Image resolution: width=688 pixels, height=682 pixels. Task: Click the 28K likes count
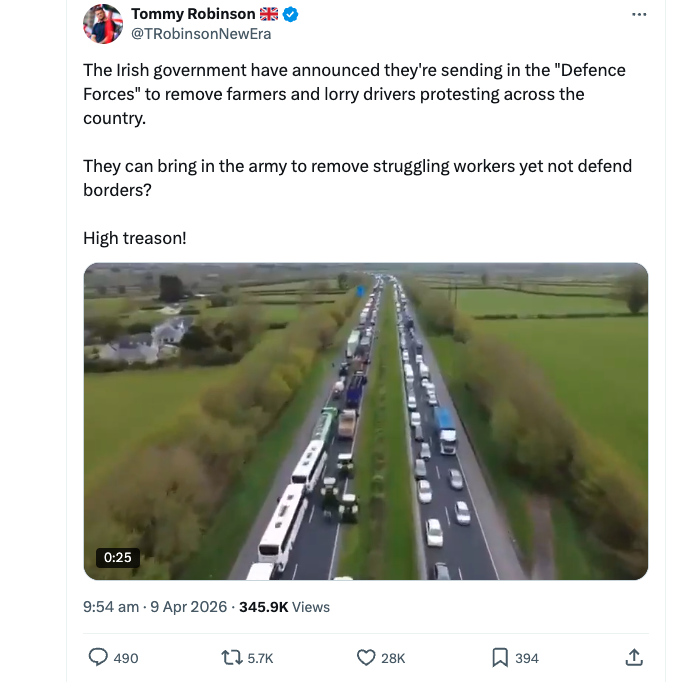(x=393, y=657)
